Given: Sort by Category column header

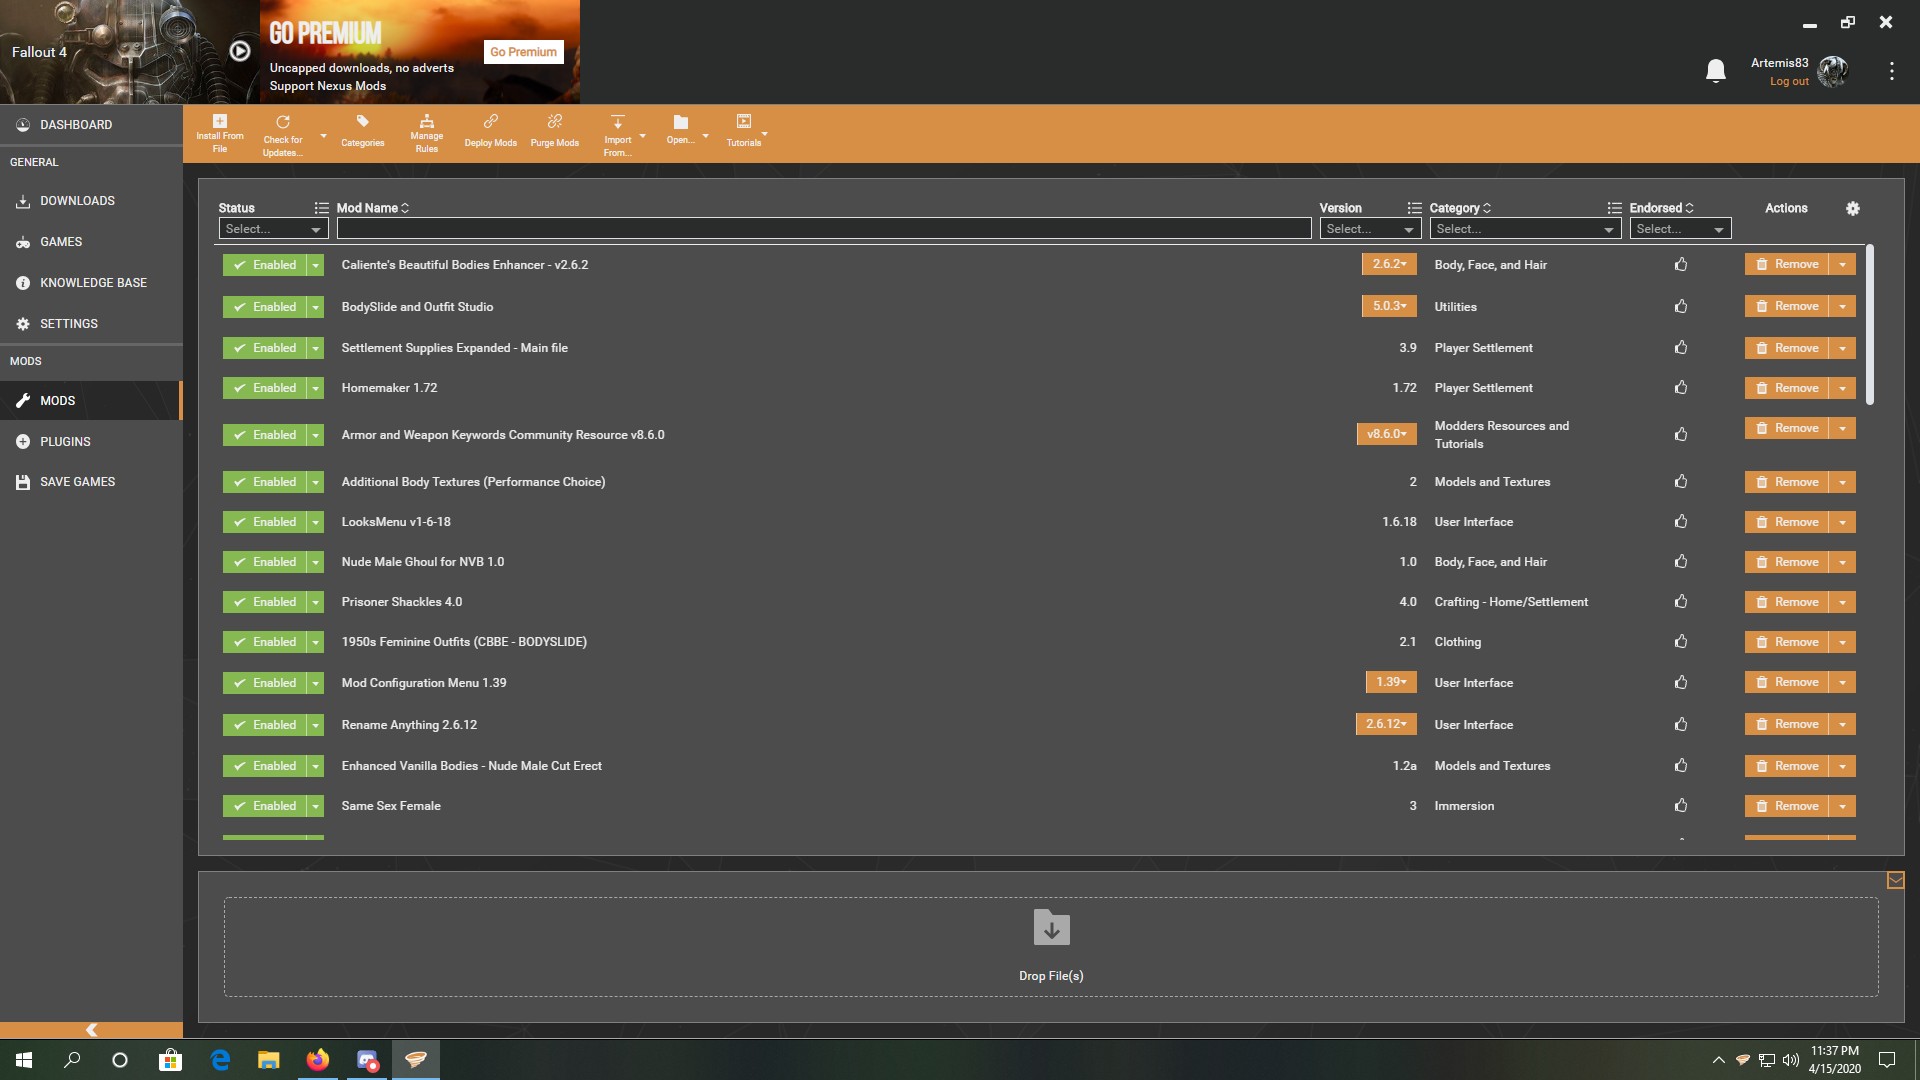Looking at the screenshot, I should tap(1460, 208).
